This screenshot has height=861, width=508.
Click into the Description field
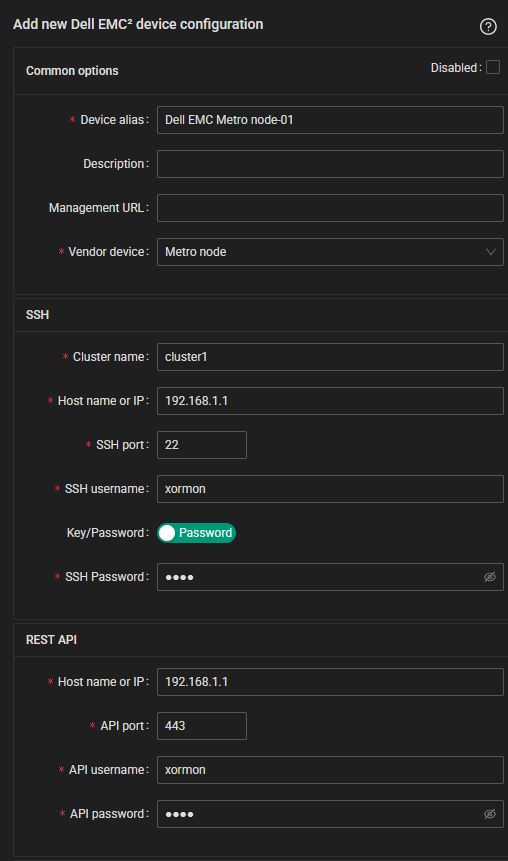[330, 164]
